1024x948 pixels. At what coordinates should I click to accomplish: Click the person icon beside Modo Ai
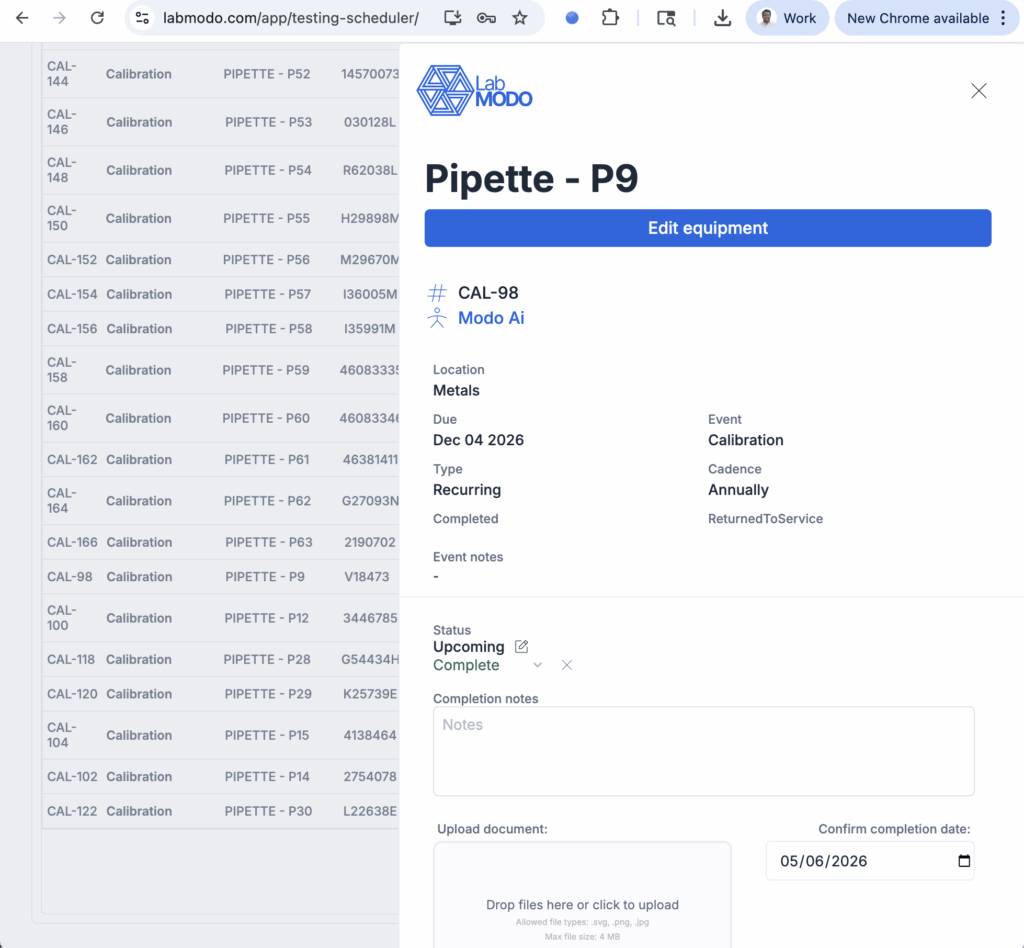pos(437,318)
